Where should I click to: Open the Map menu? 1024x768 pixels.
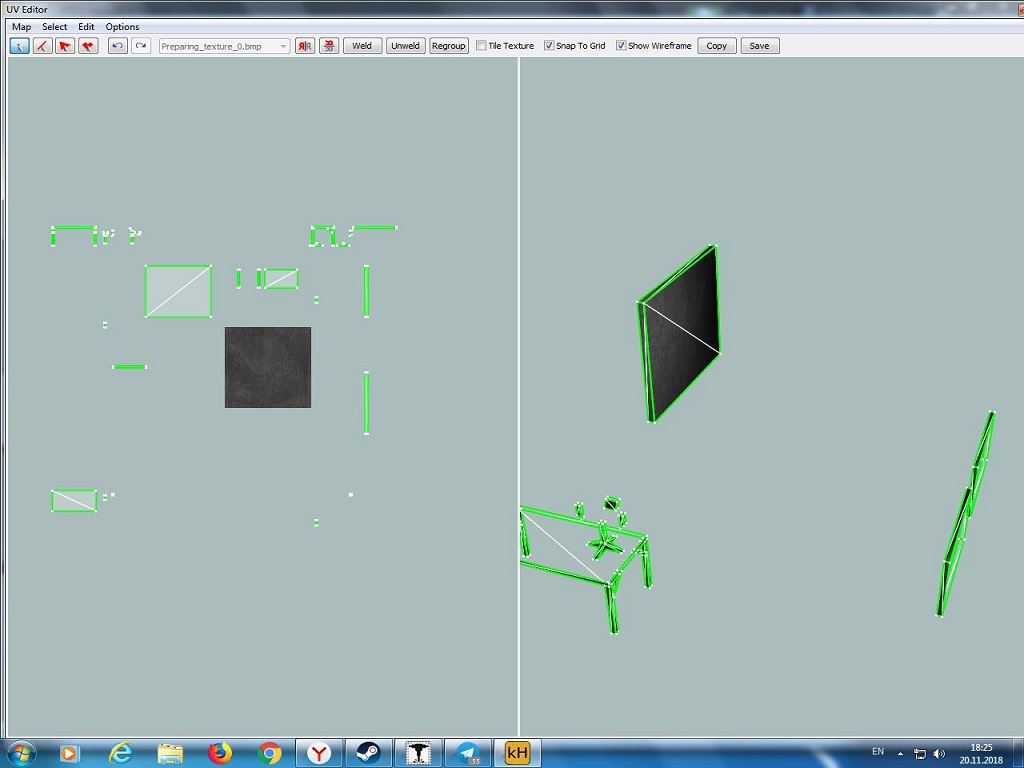click(21, 27)
